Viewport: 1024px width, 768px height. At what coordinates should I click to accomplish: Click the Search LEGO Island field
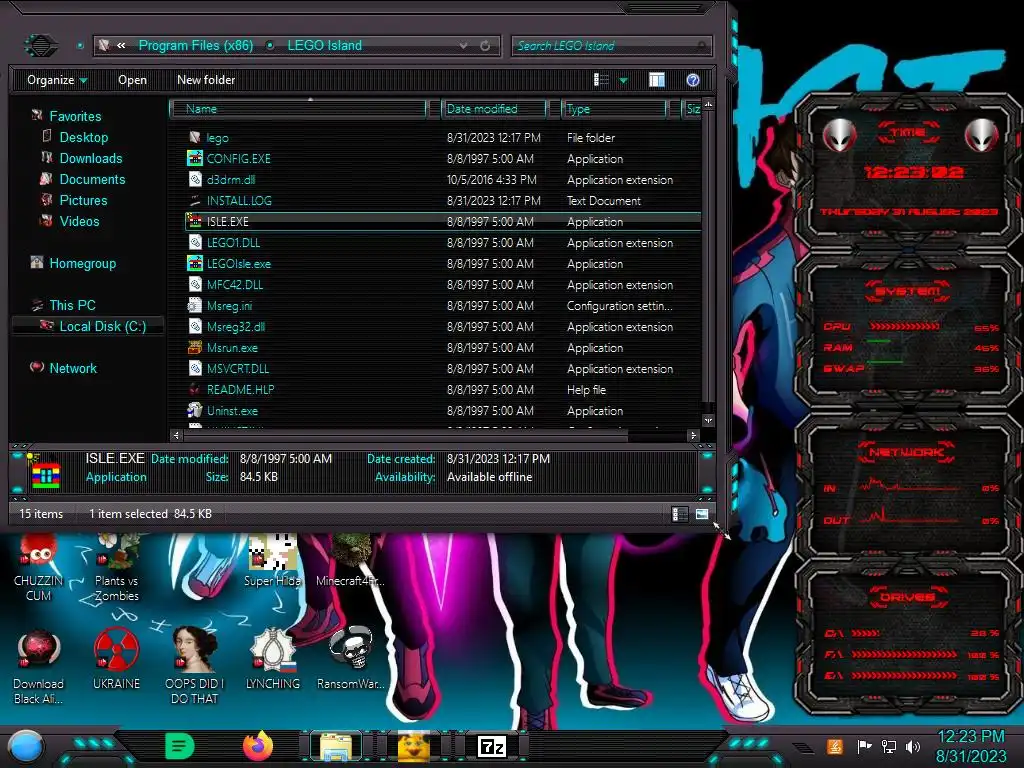click(x=611, y=46)
